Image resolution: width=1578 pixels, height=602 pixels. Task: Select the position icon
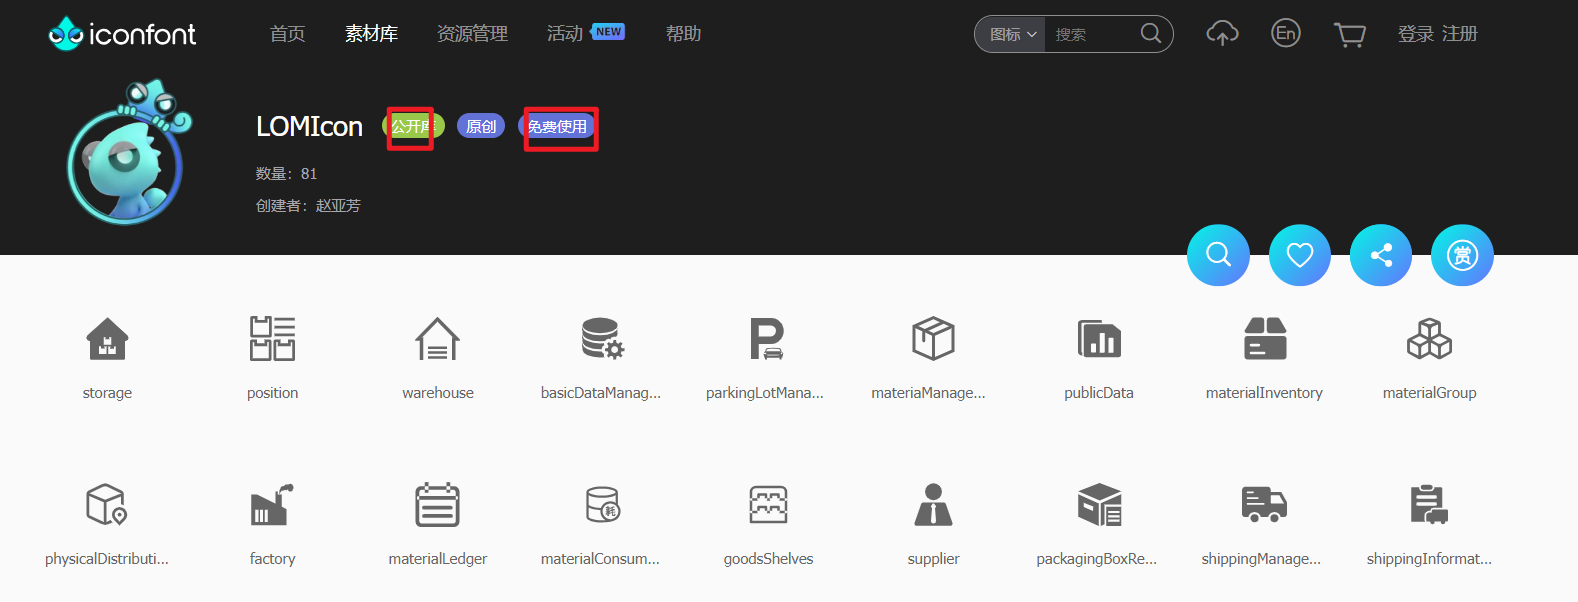point(272,339)
